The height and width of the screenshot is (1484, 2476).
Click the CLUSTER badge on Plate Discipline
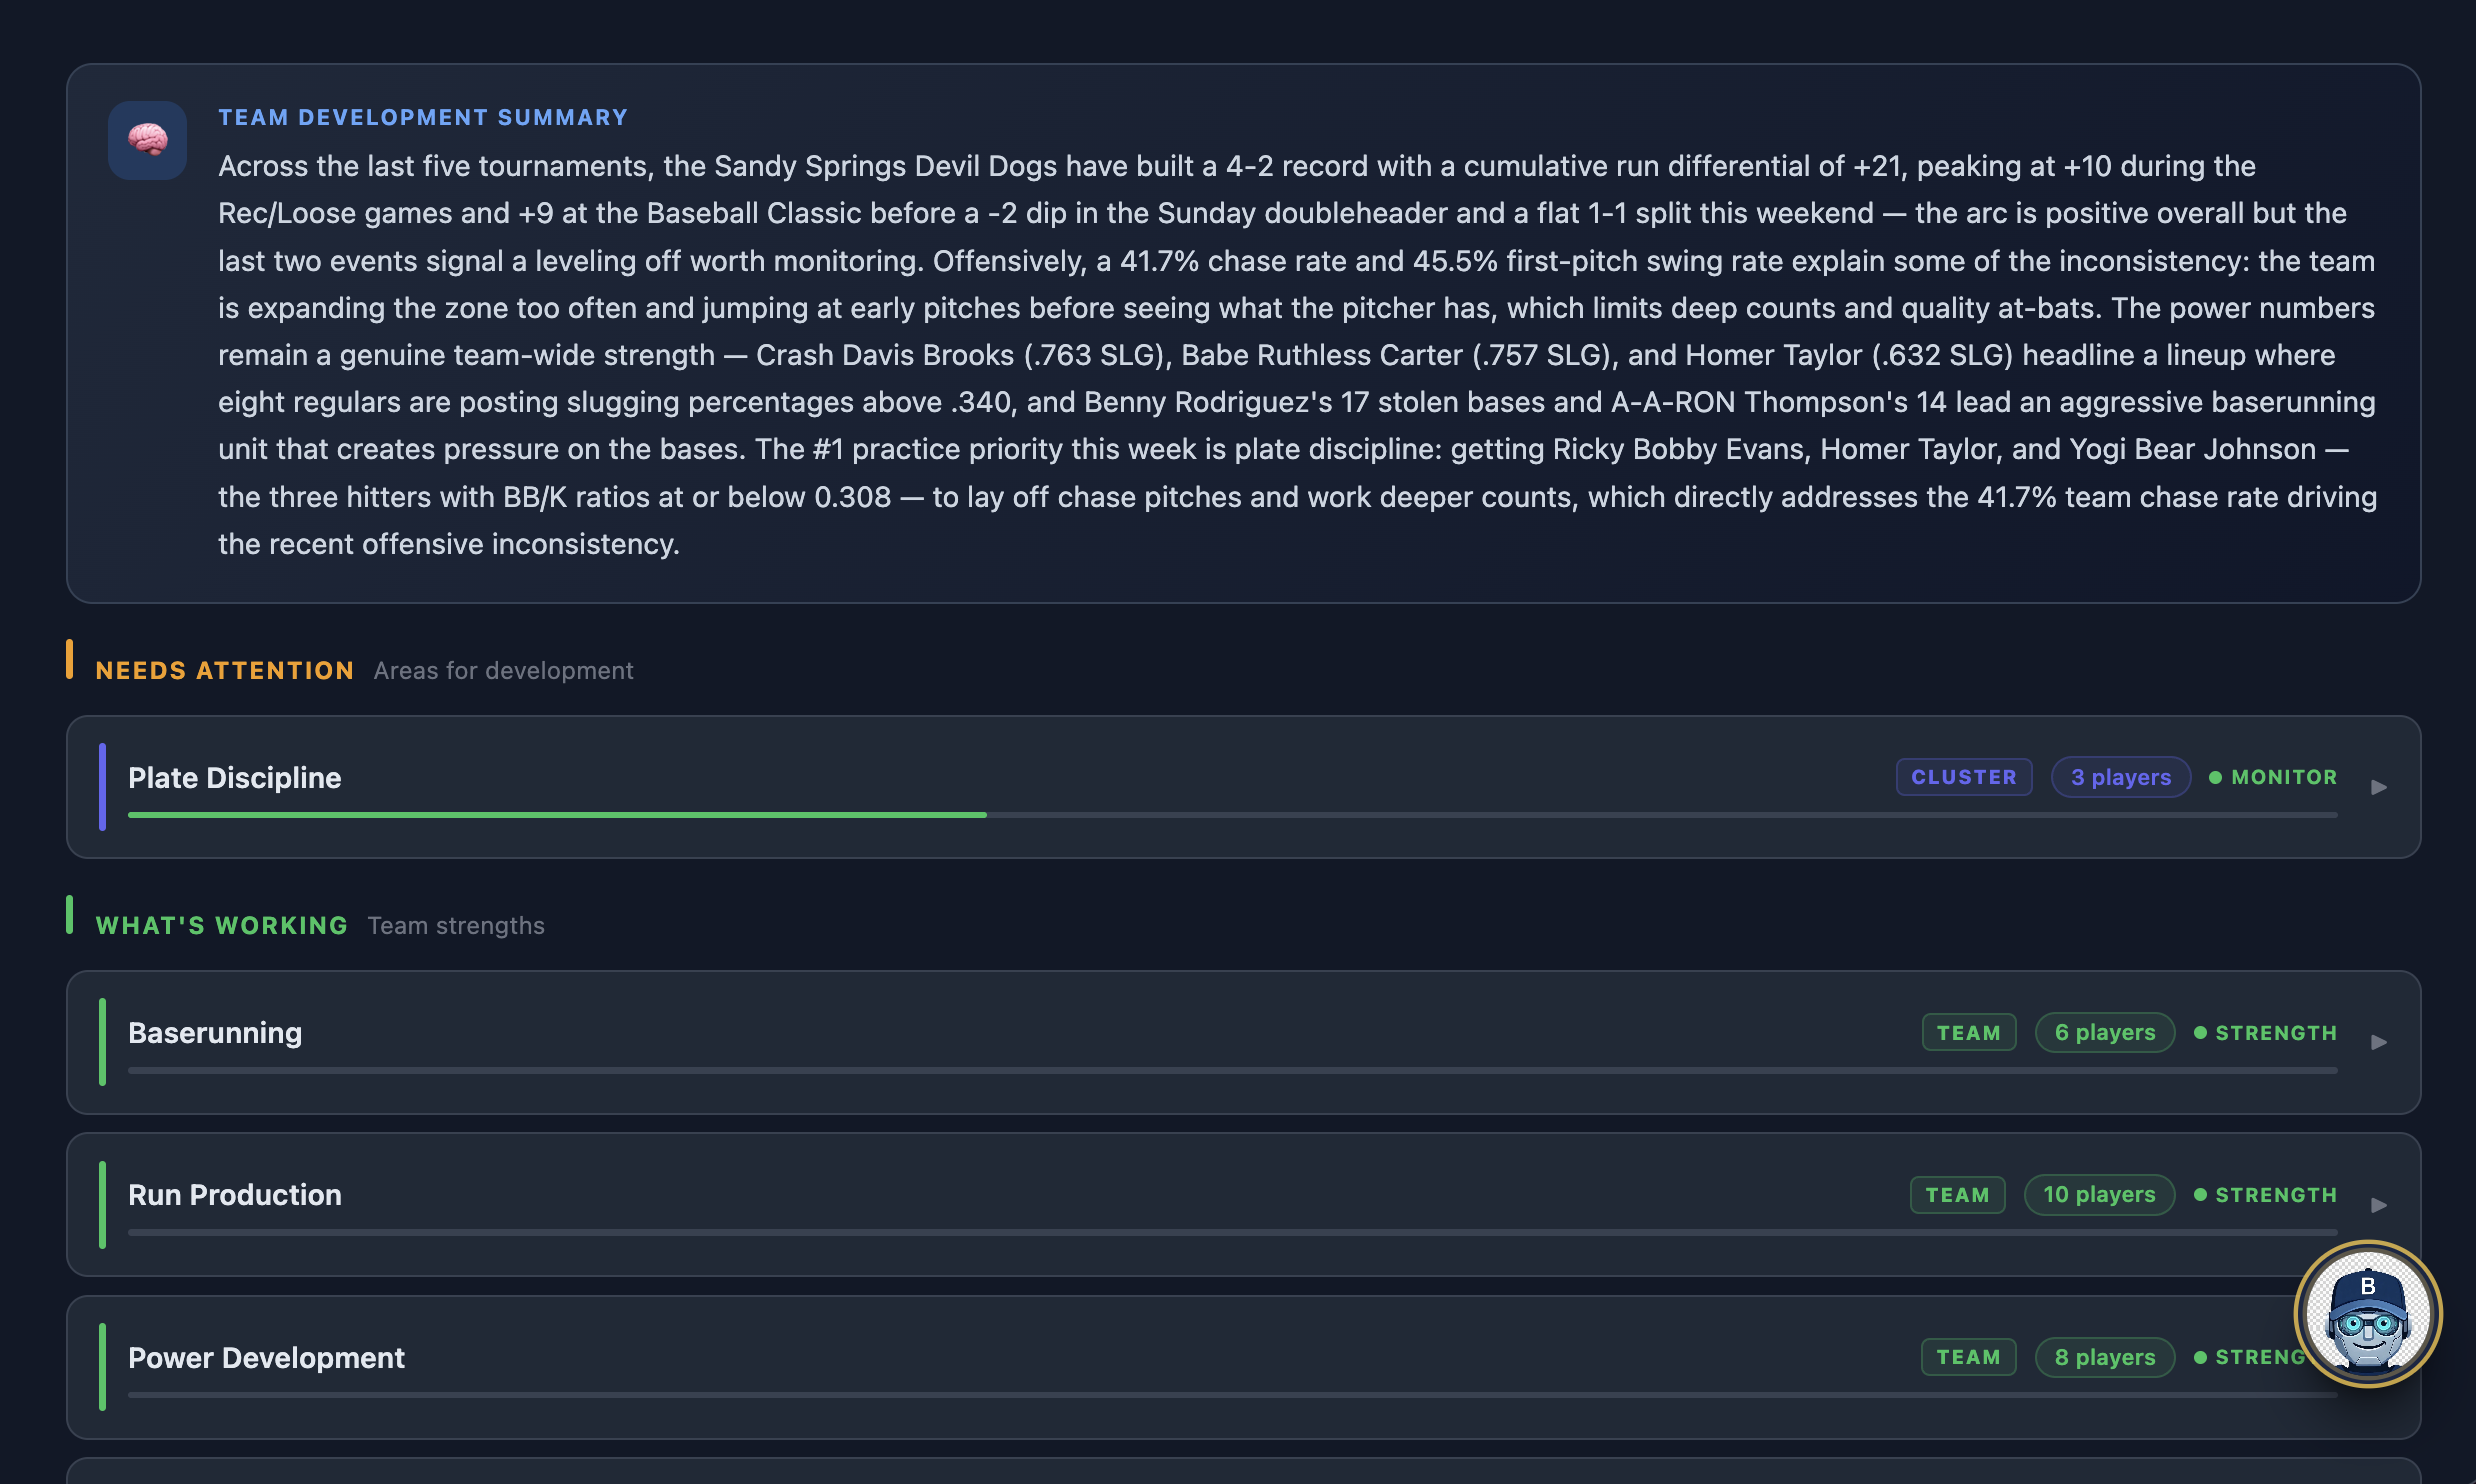(1963, 777)
